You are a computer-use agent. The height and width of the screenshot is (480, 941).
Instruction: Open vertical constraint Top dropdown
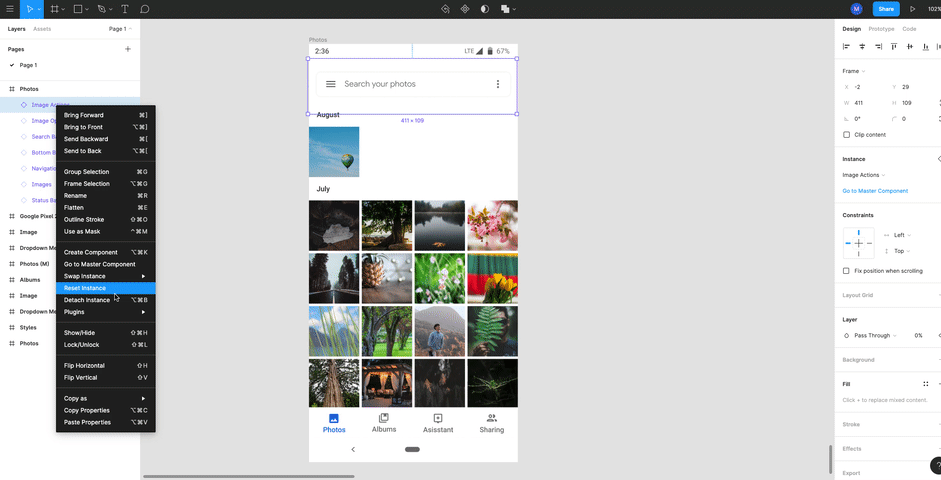[x=902, y=251]
